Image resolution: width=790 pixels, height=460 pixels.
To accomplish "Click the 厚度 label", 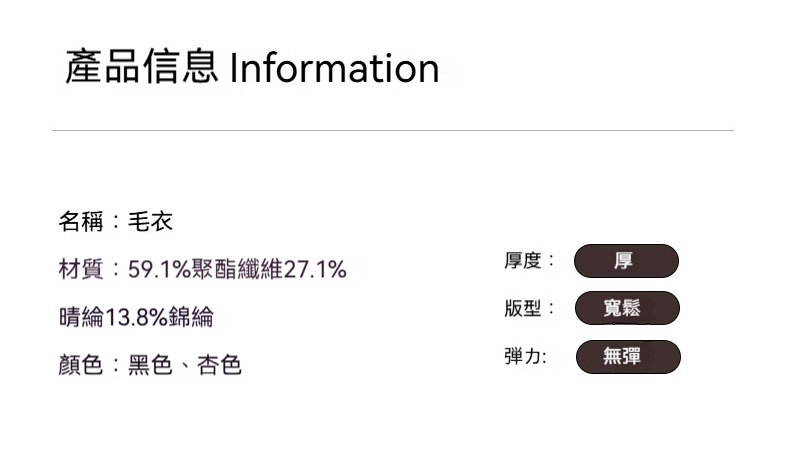I will click(523, 261).
